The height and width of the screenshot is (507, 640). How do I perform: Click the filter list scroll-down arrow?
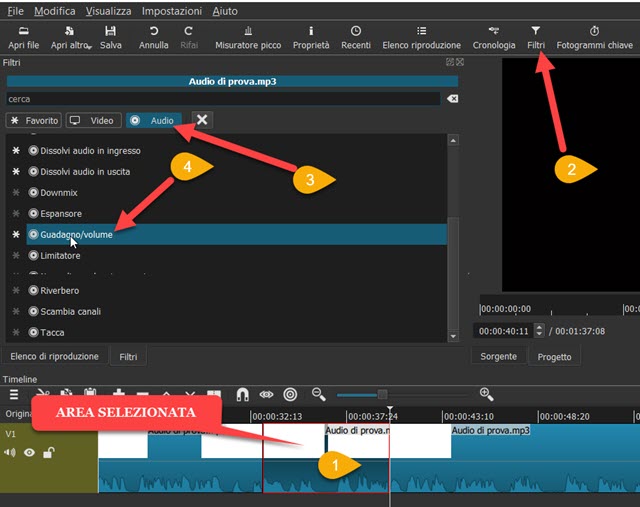coord(453,336)
